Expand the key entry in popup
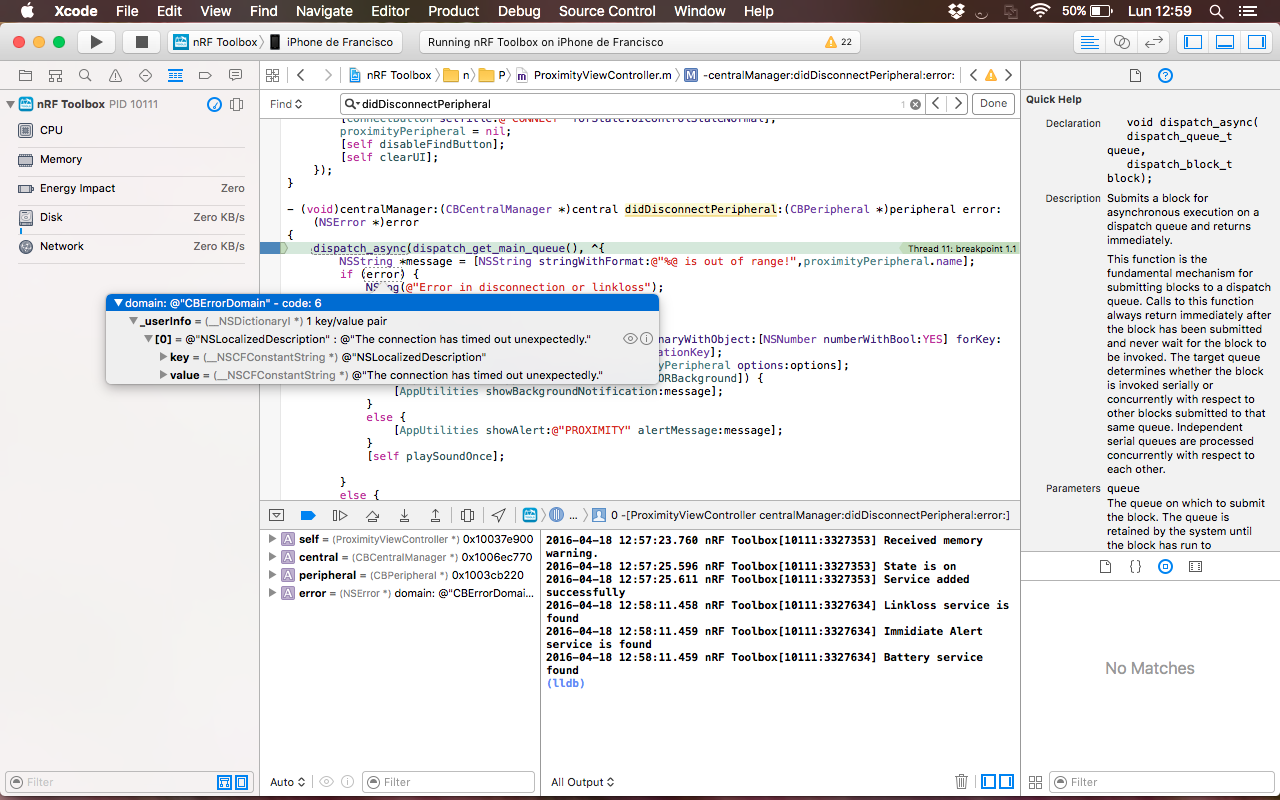 point(163,357)
